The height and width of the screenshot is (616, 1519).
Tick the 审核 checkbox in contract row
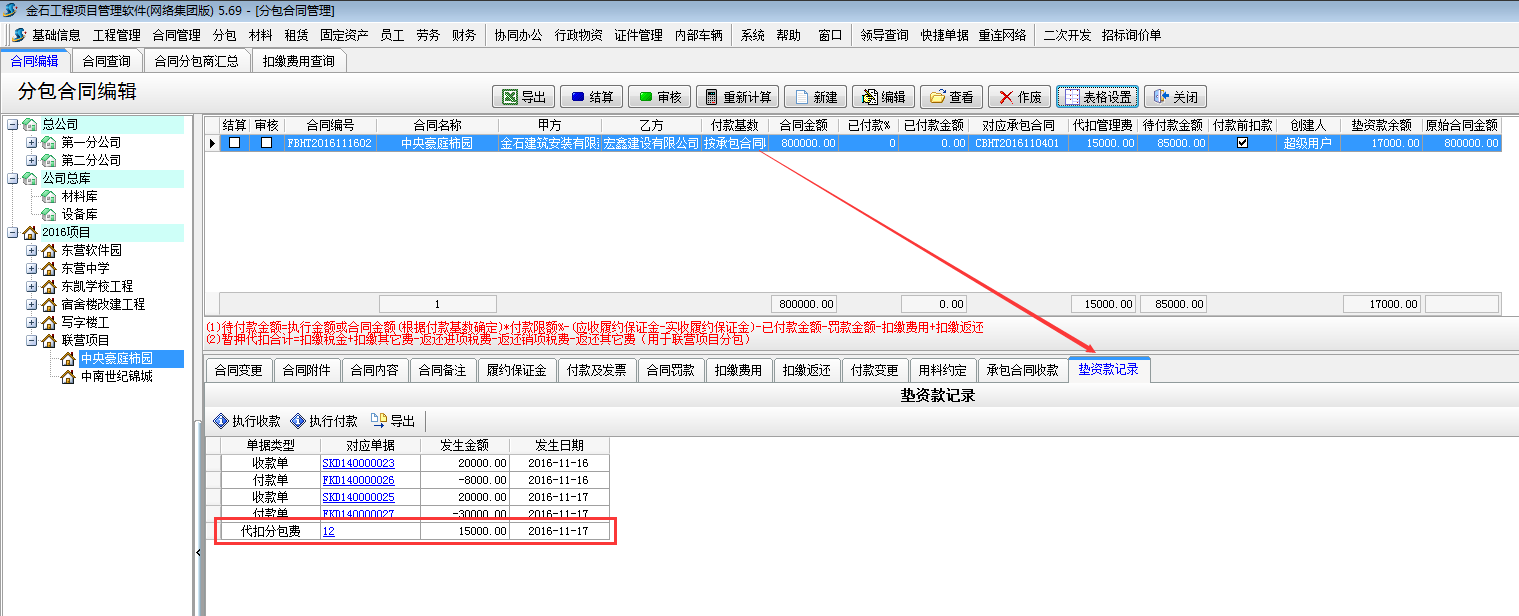[266, 143]
